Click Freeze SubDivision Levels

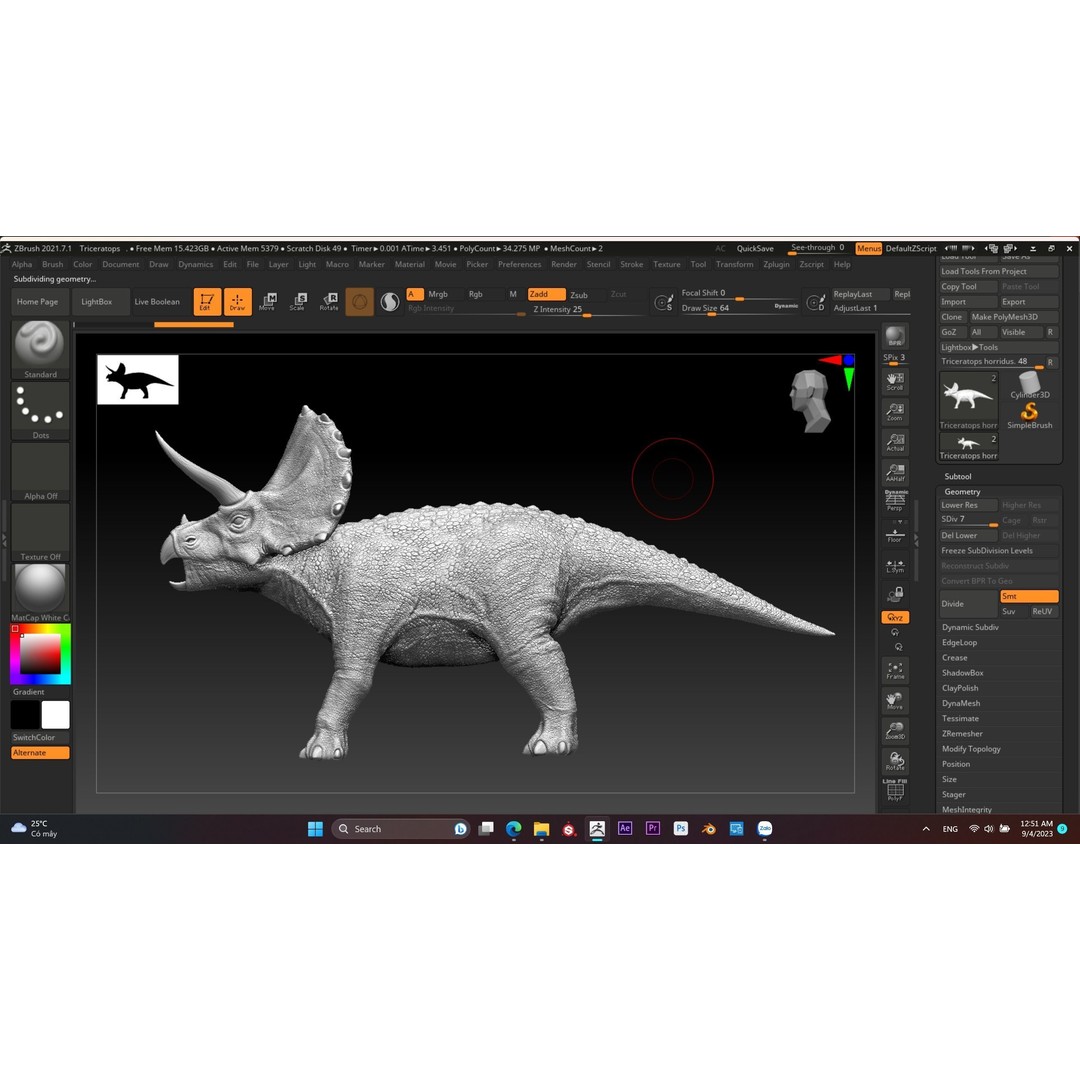coord(999,551)
